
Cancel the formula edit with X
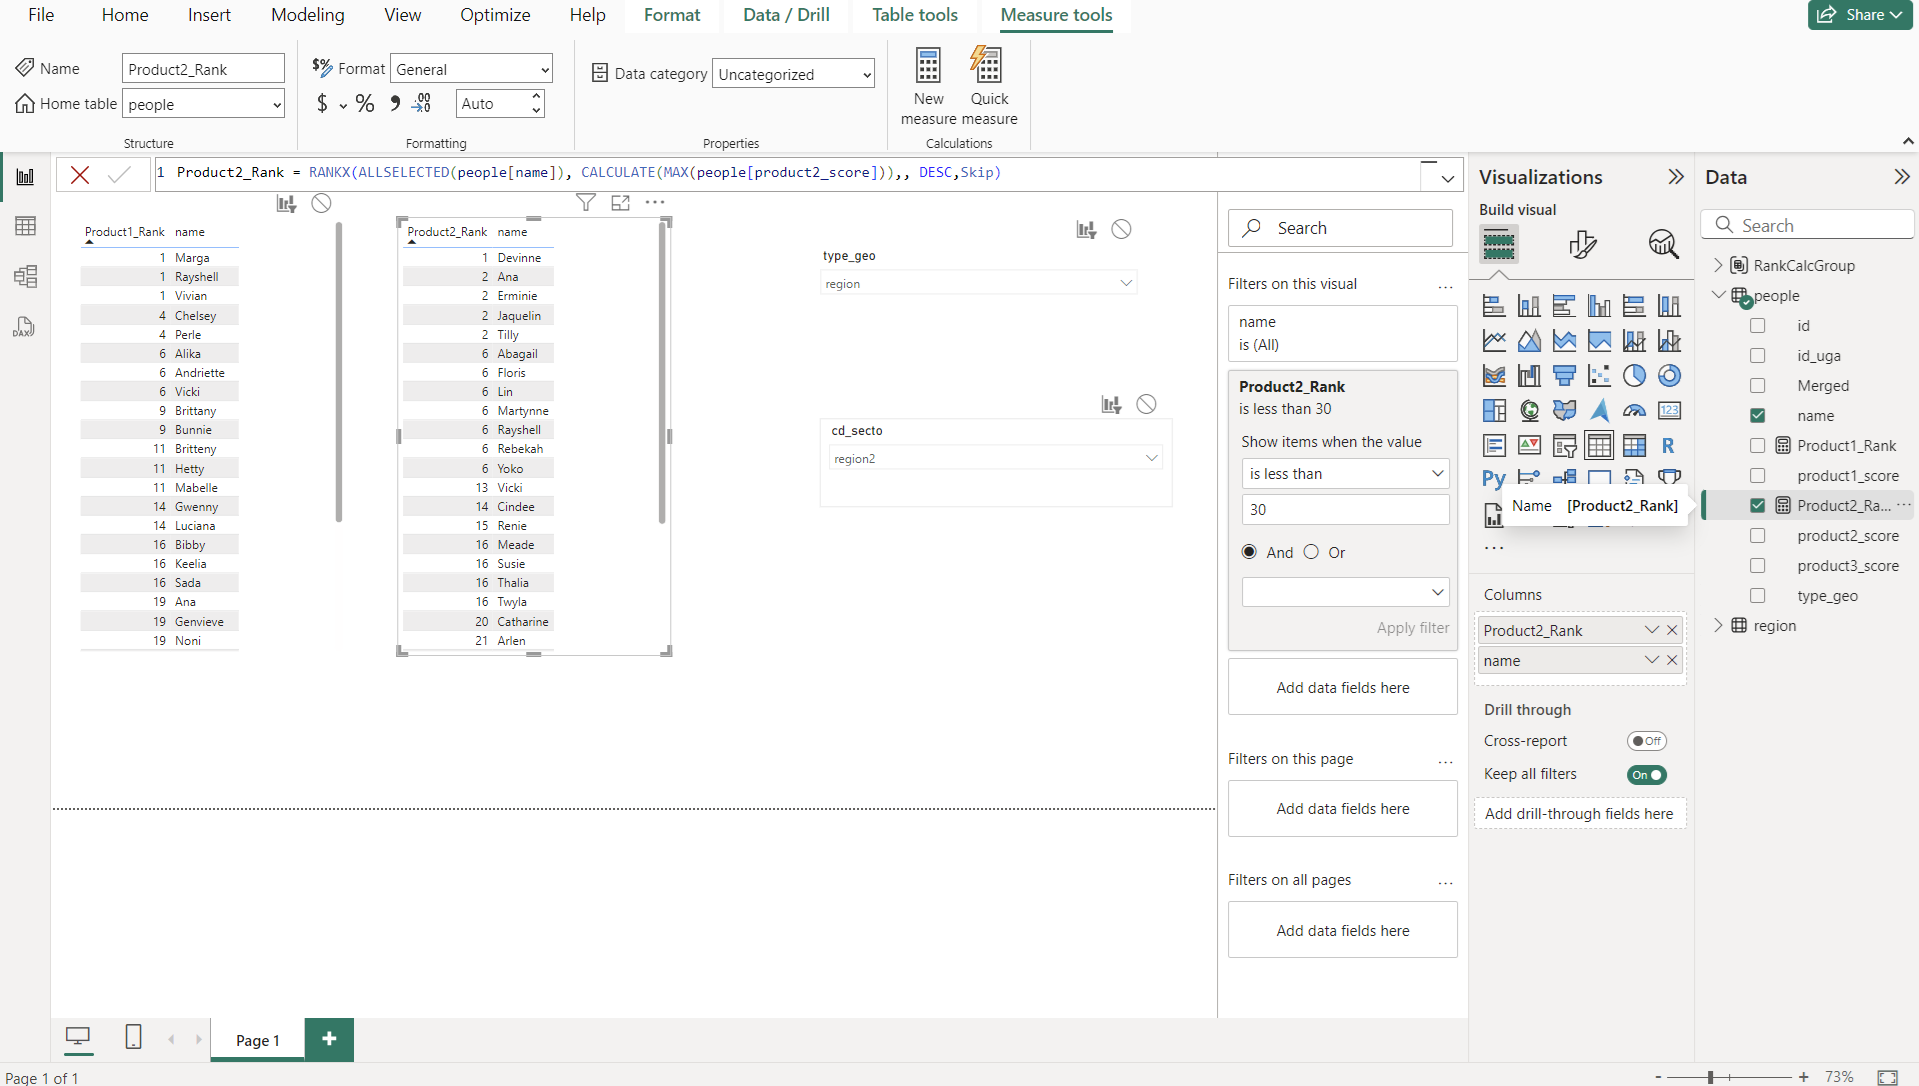tap(80, 175)
